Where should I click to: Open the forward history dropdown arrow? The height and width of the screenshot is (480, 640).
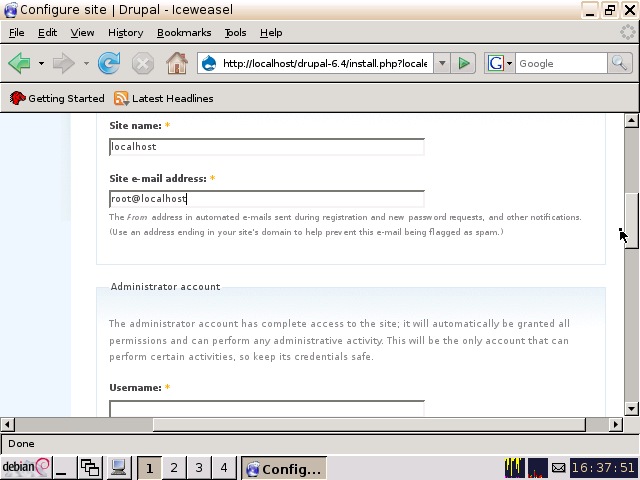[x=86, y=63]
